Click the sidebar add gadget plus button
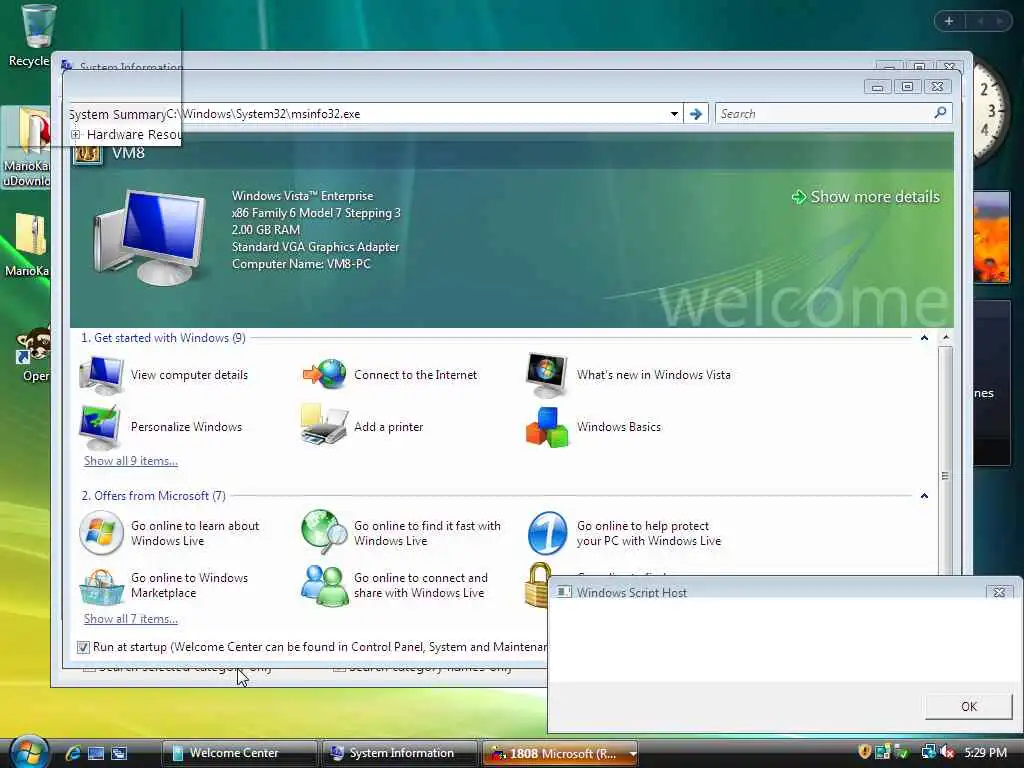 [949, 21]
